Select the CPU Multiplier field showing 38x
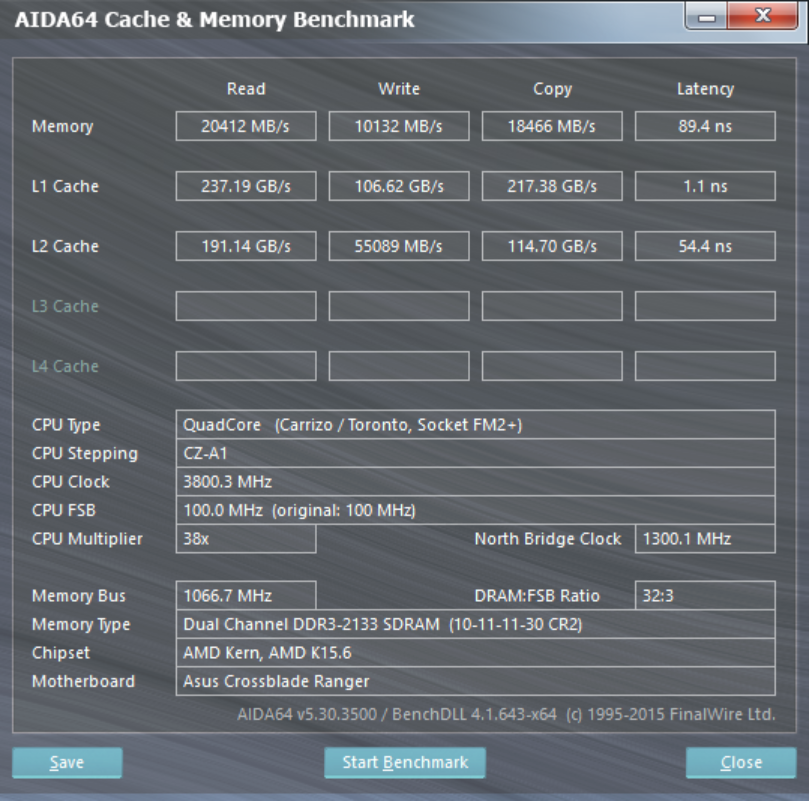Viewport: 809px width, 801px height. pos(245,538)
